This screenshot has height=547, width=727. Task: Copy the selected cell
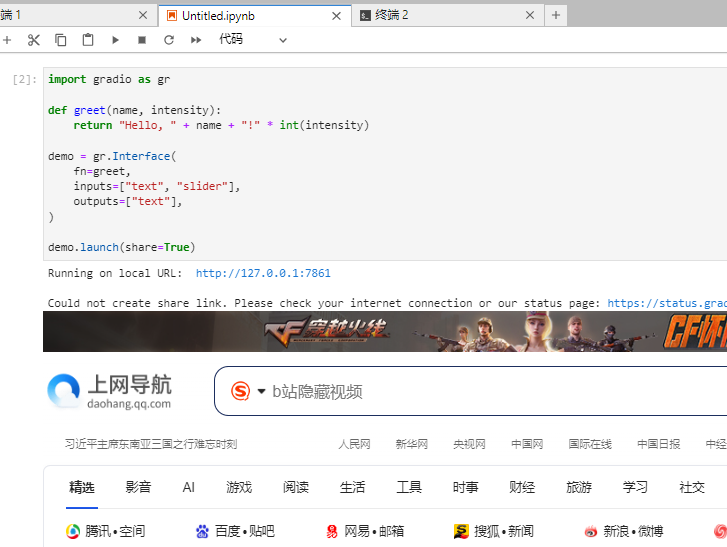61,40
